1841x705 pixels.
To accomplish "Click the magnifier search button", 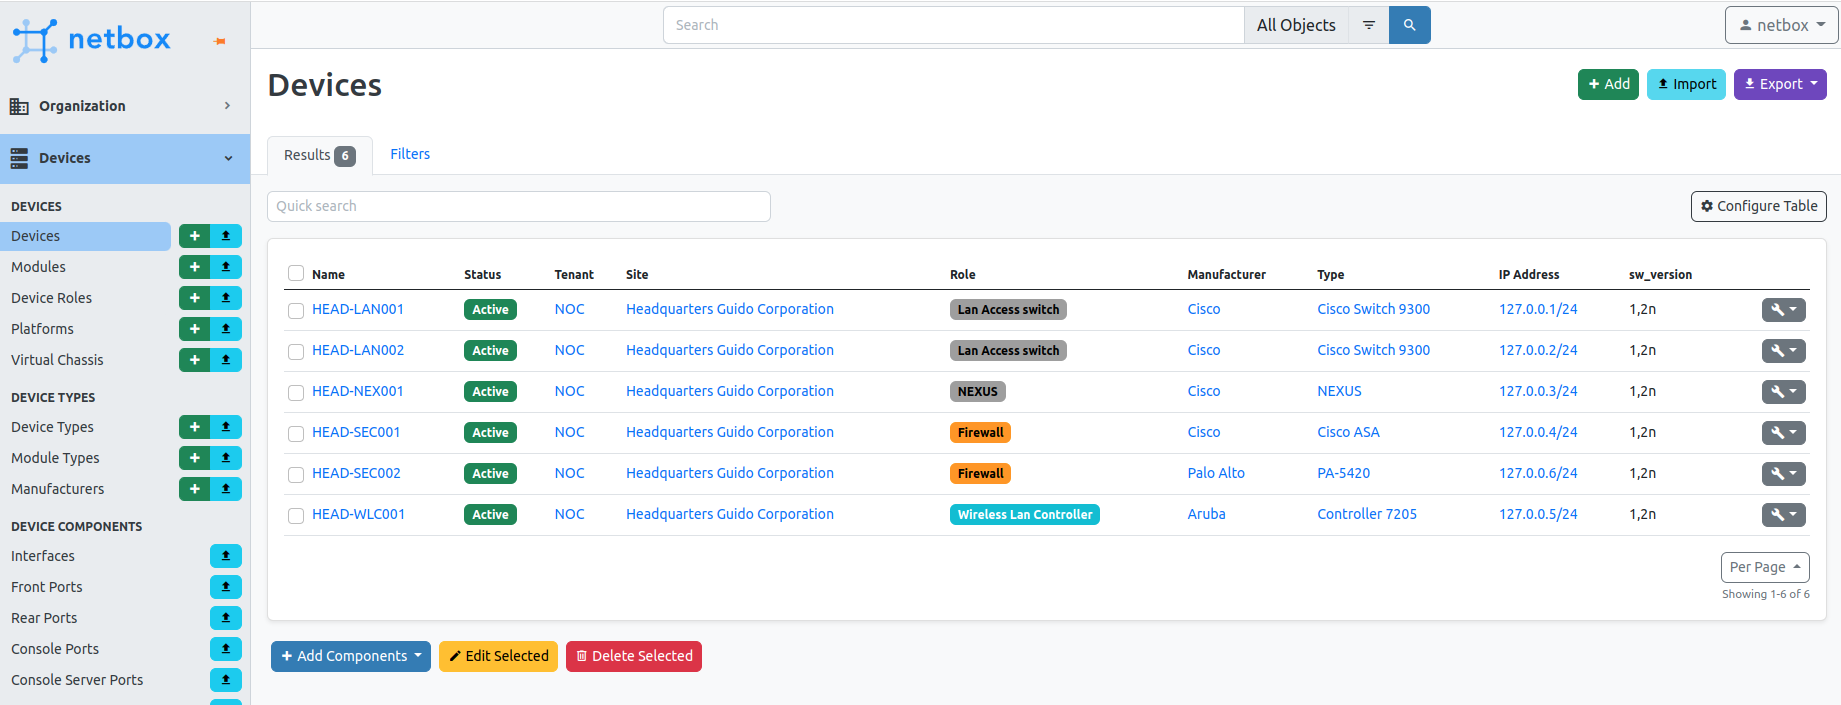I will click(1409, 25).
